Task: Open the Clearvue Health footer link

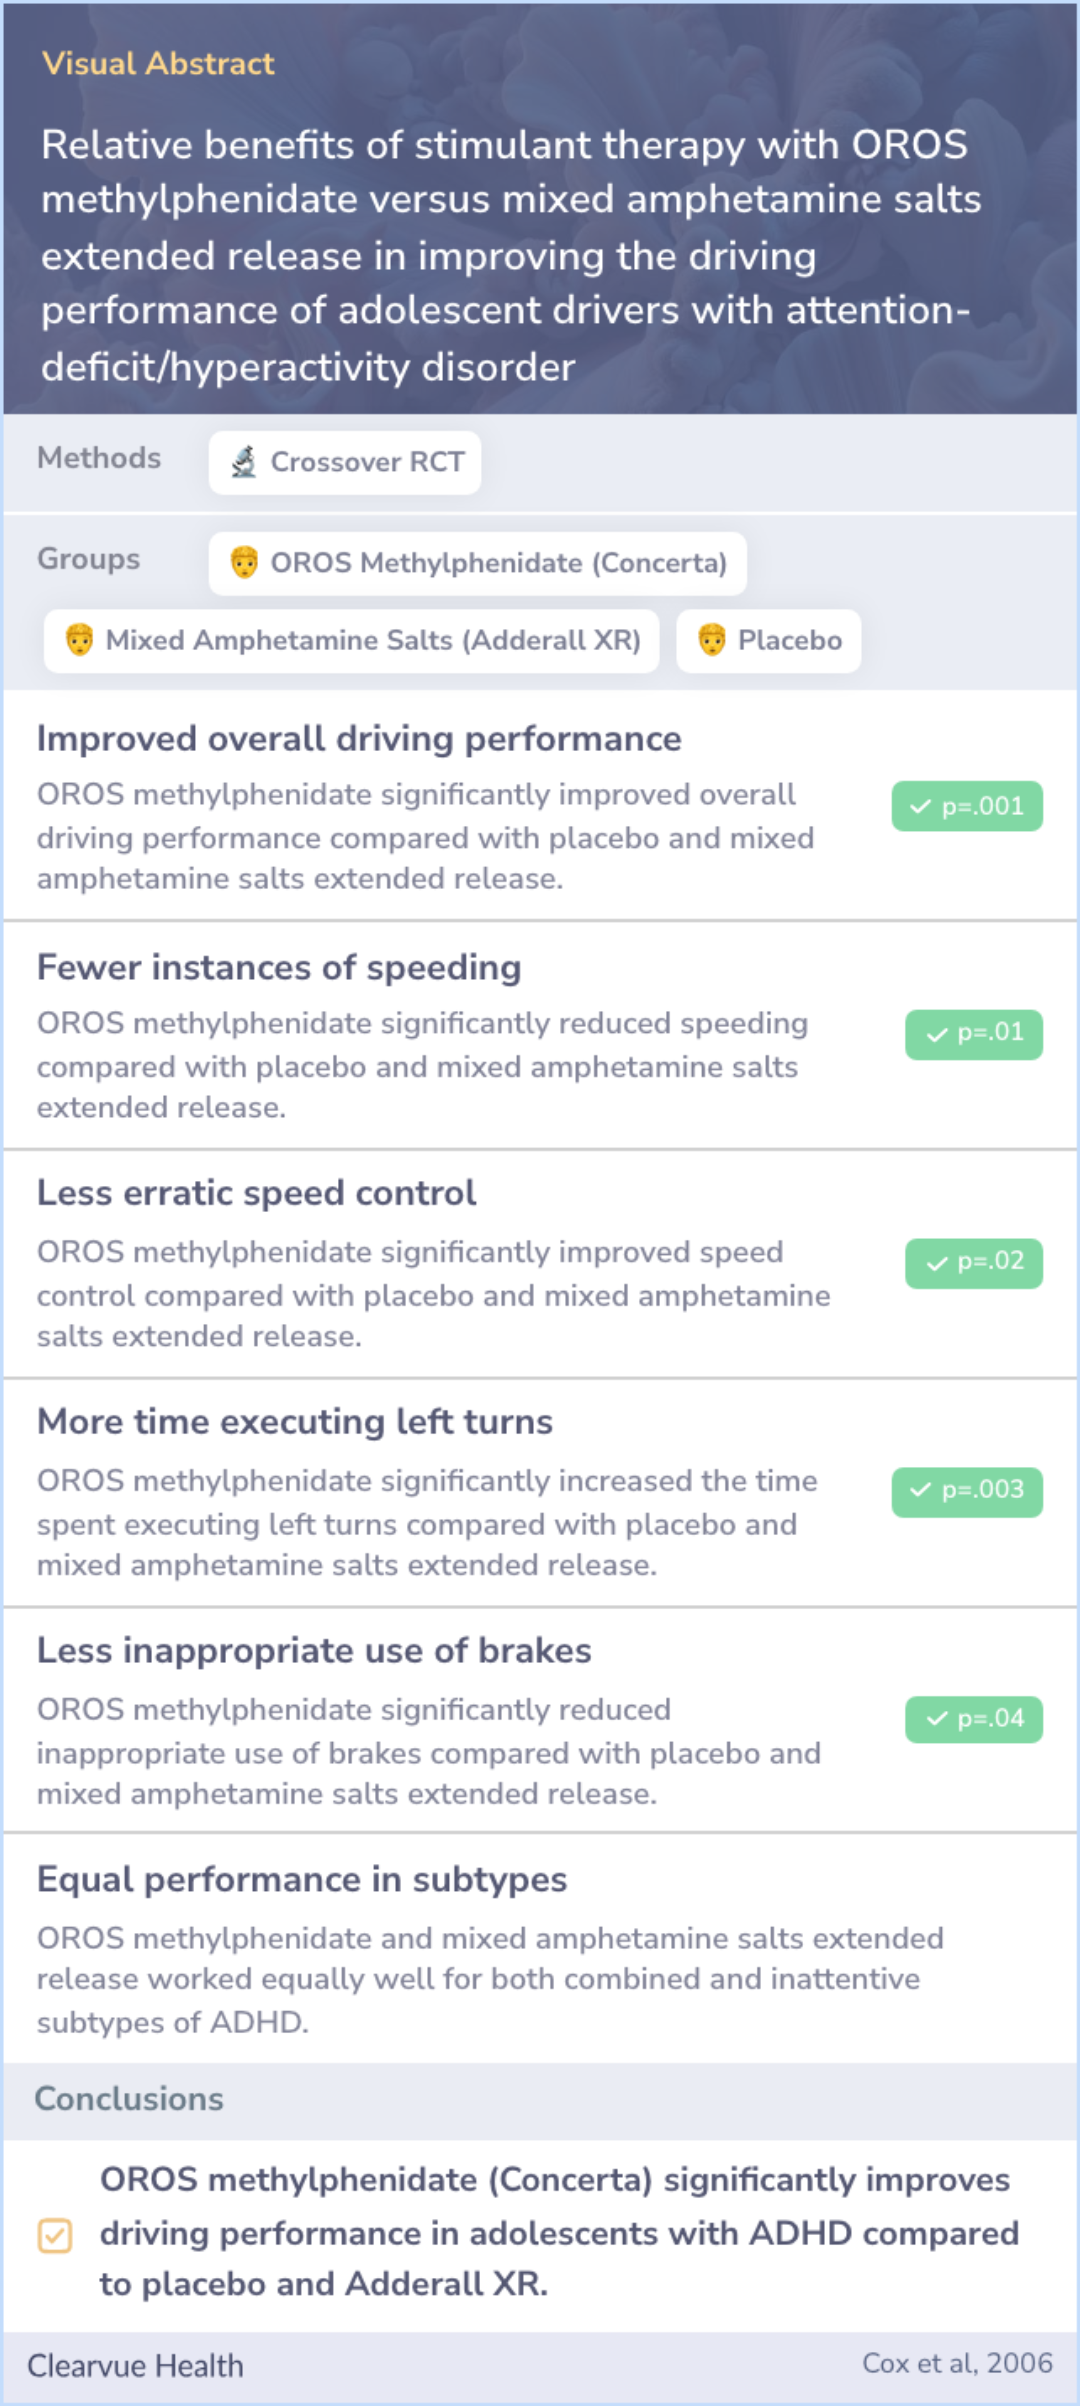Action: [135, 2366]
